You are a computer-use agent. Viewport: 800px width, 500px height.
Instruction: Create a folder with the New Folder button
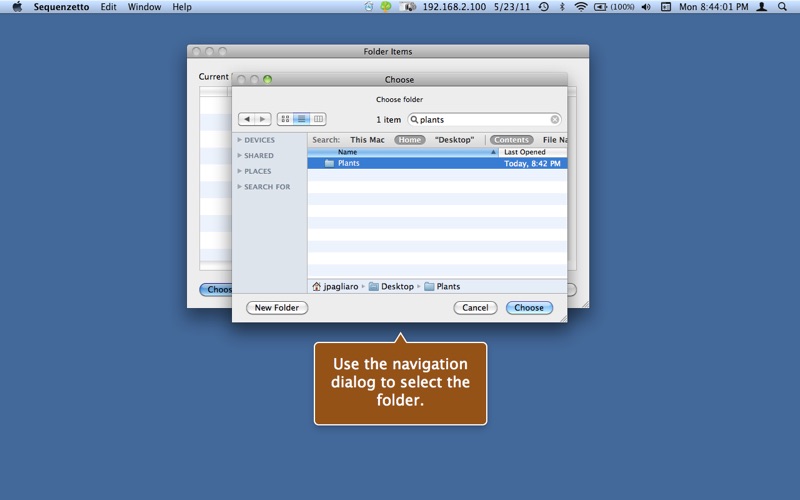(x=277, y=308)
